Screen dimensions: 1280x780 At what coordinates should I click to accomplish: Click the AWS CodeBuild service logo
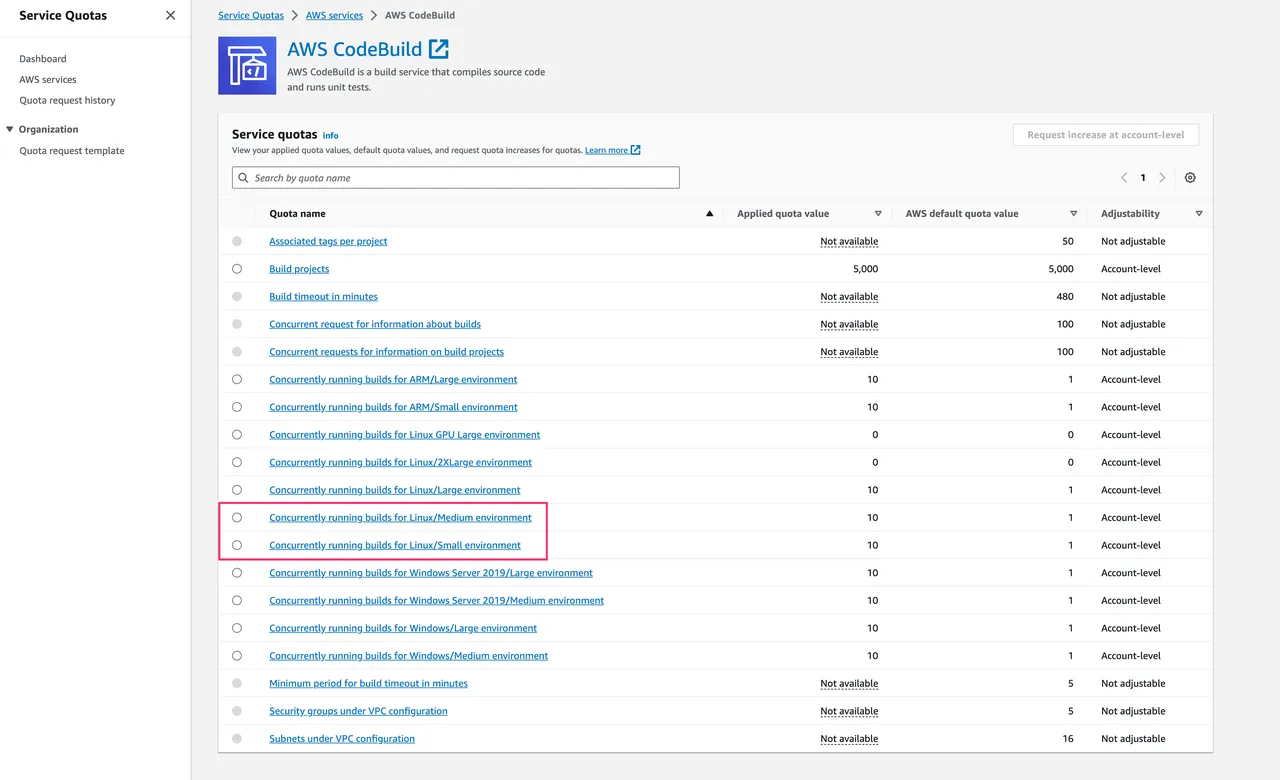(247, 66)
